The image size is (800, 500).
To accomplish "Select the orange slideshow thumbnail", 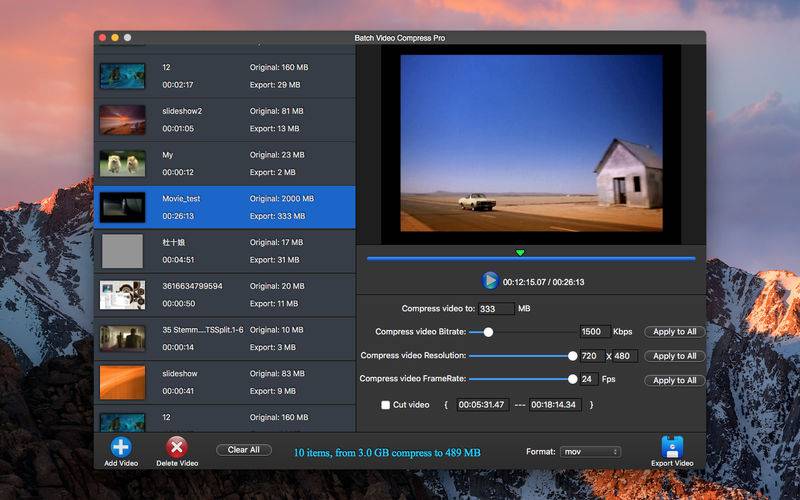I will (x=122, y=382).
